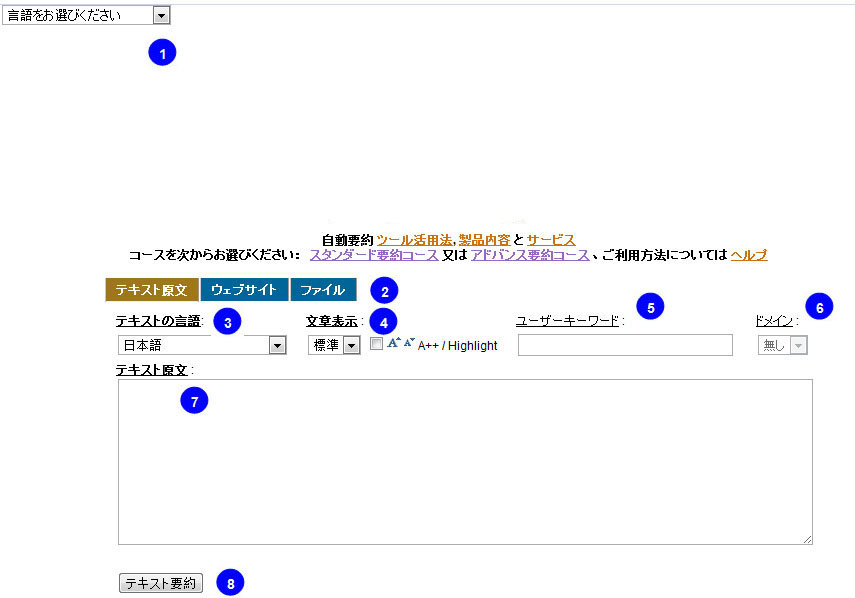Select the アドバンス要約コース link
The height and width of the screenshot is (598, 855).
click(530, 255)
